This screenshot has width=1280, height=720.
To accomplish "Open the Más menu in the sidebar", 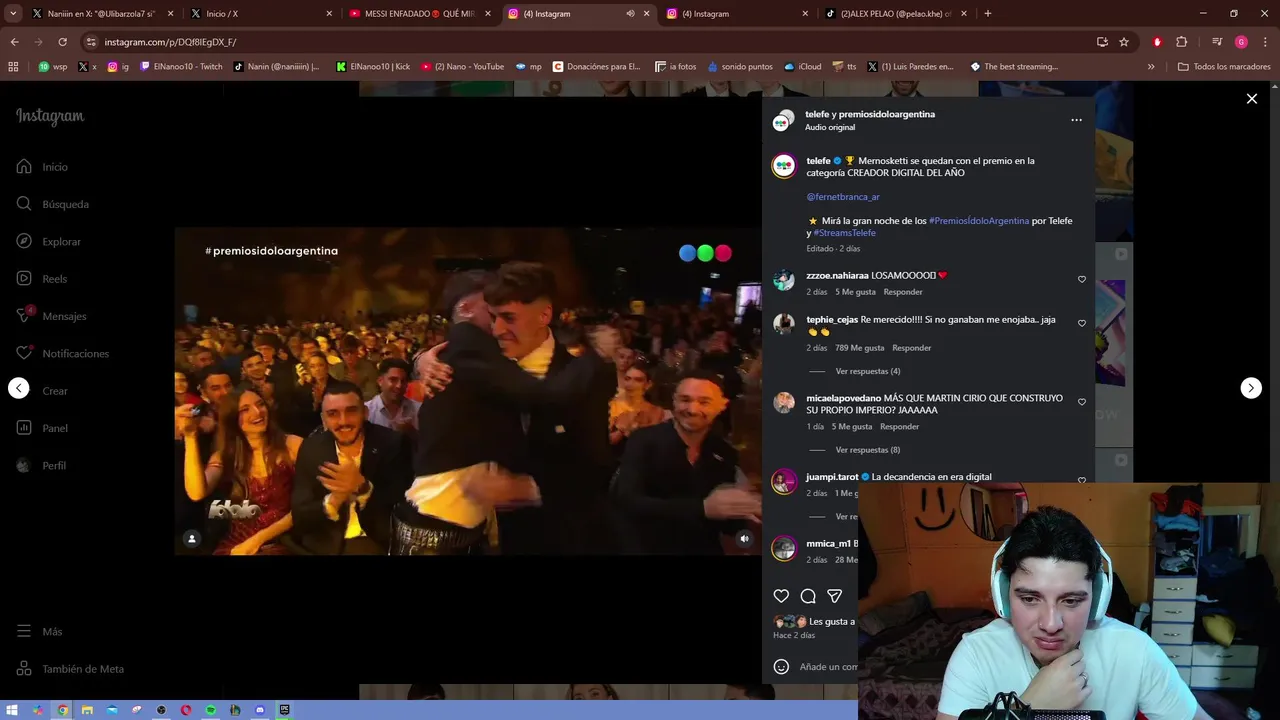I will click(40, 632).
